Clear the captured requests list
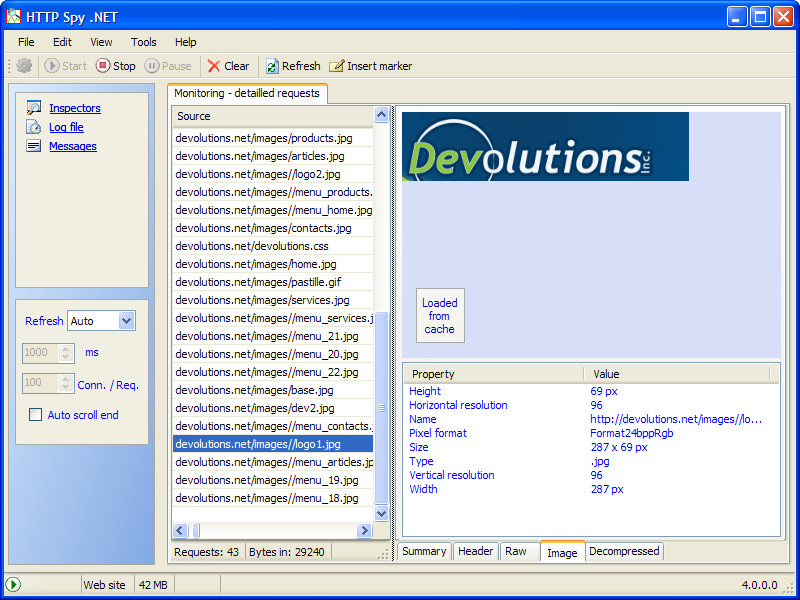 pos(228,66)
